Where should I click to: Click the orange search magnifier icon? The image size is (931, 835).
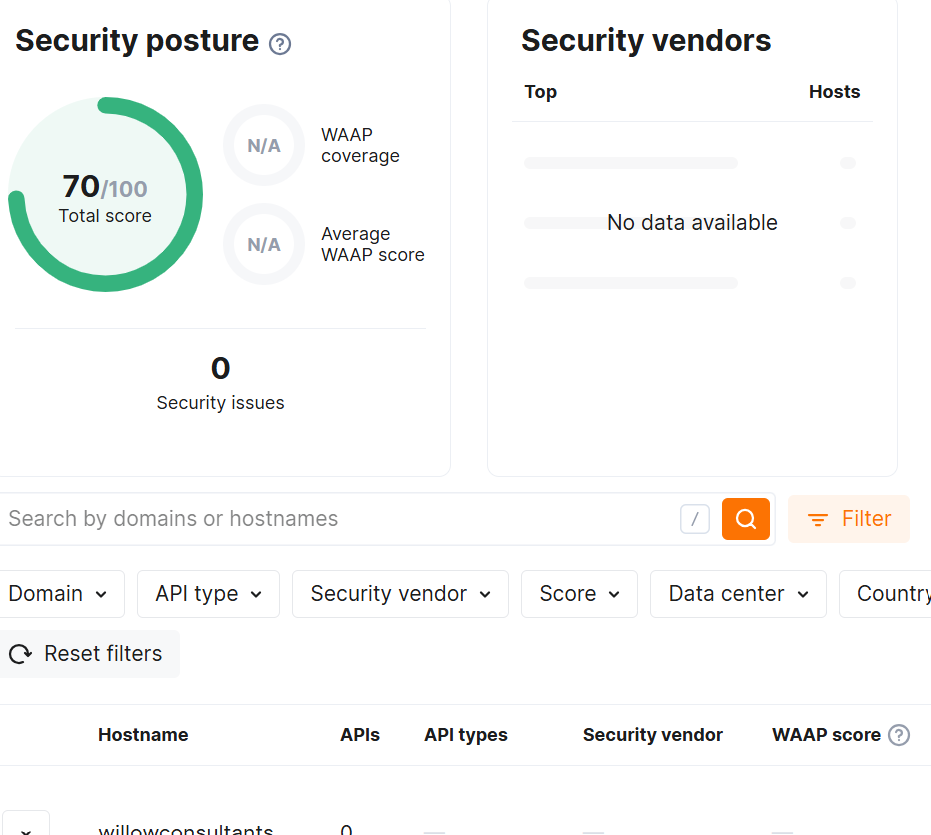coord(746,518)
